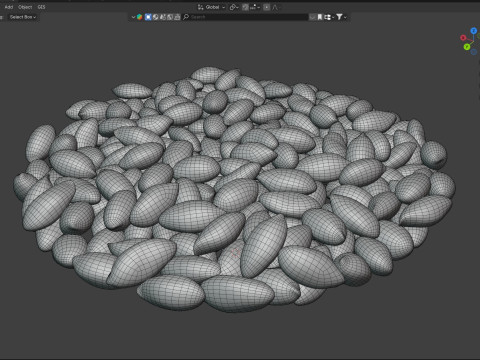Image resolution: width=480 pixels, height=360 pixels.
Task: Click the green Y axis gizmo ball
Action: click(x=467, y=47)
